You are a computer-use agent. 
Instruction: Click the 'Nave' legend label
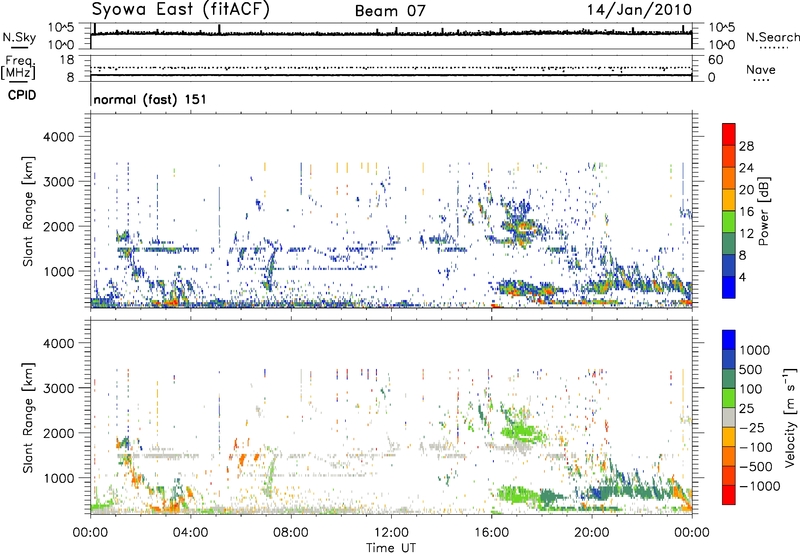(761, 69)
